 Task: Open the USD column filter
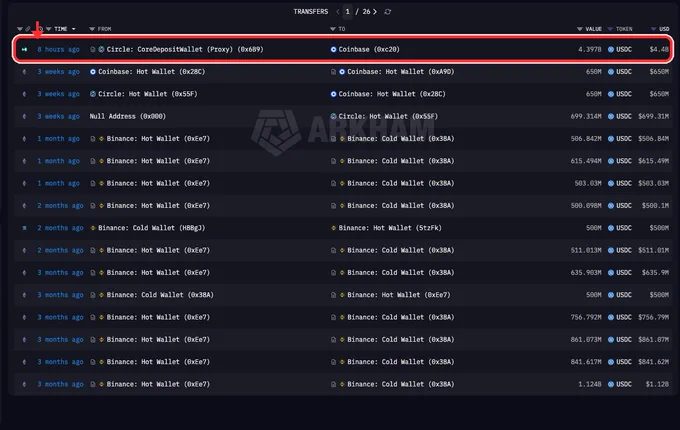click(x=653, y=29)
